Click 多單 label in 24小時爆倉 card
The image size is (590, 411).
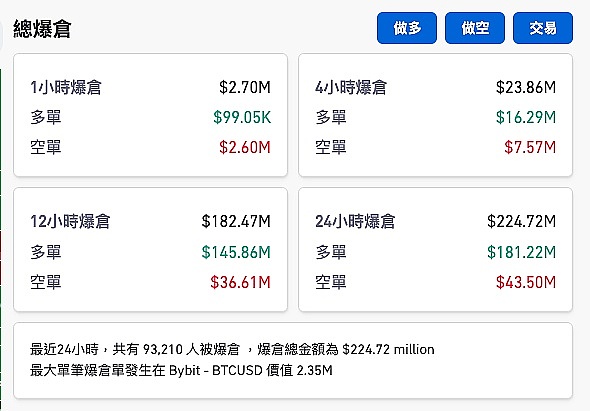point(331,252)
